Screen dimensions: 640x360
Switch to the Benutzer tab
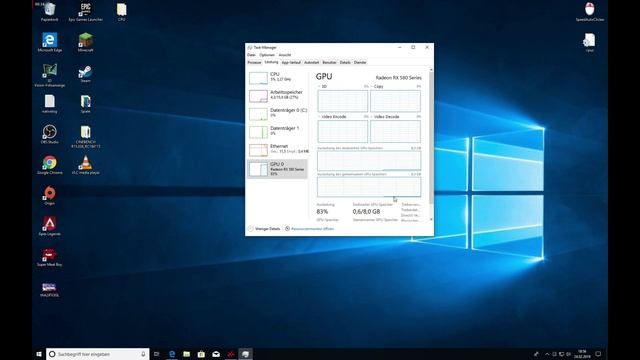pyautogui.click(x=329, y=62)
